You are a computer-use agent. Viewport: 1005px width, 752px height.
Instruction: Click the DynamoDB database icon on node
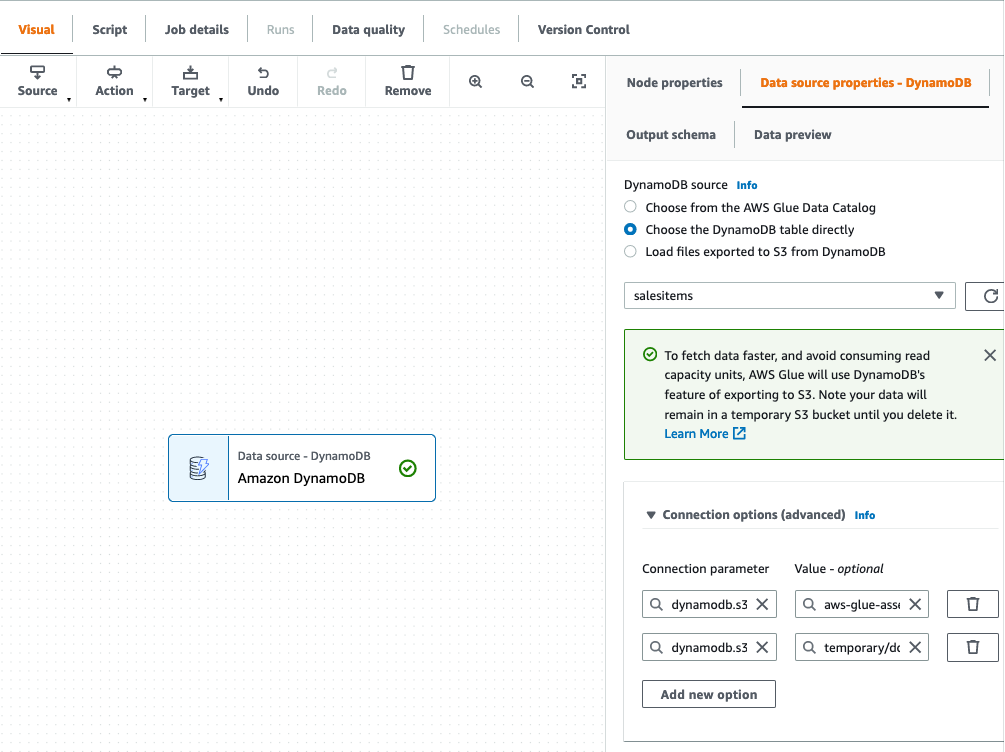pyautogui.click(x=199, y=468)
